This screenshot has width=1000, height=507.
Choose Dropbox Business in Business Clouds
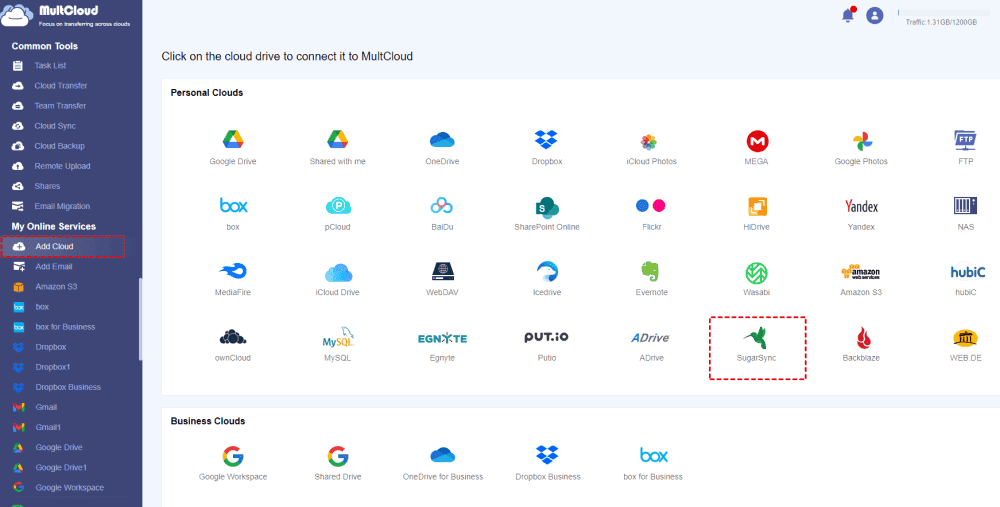[548, 463]
